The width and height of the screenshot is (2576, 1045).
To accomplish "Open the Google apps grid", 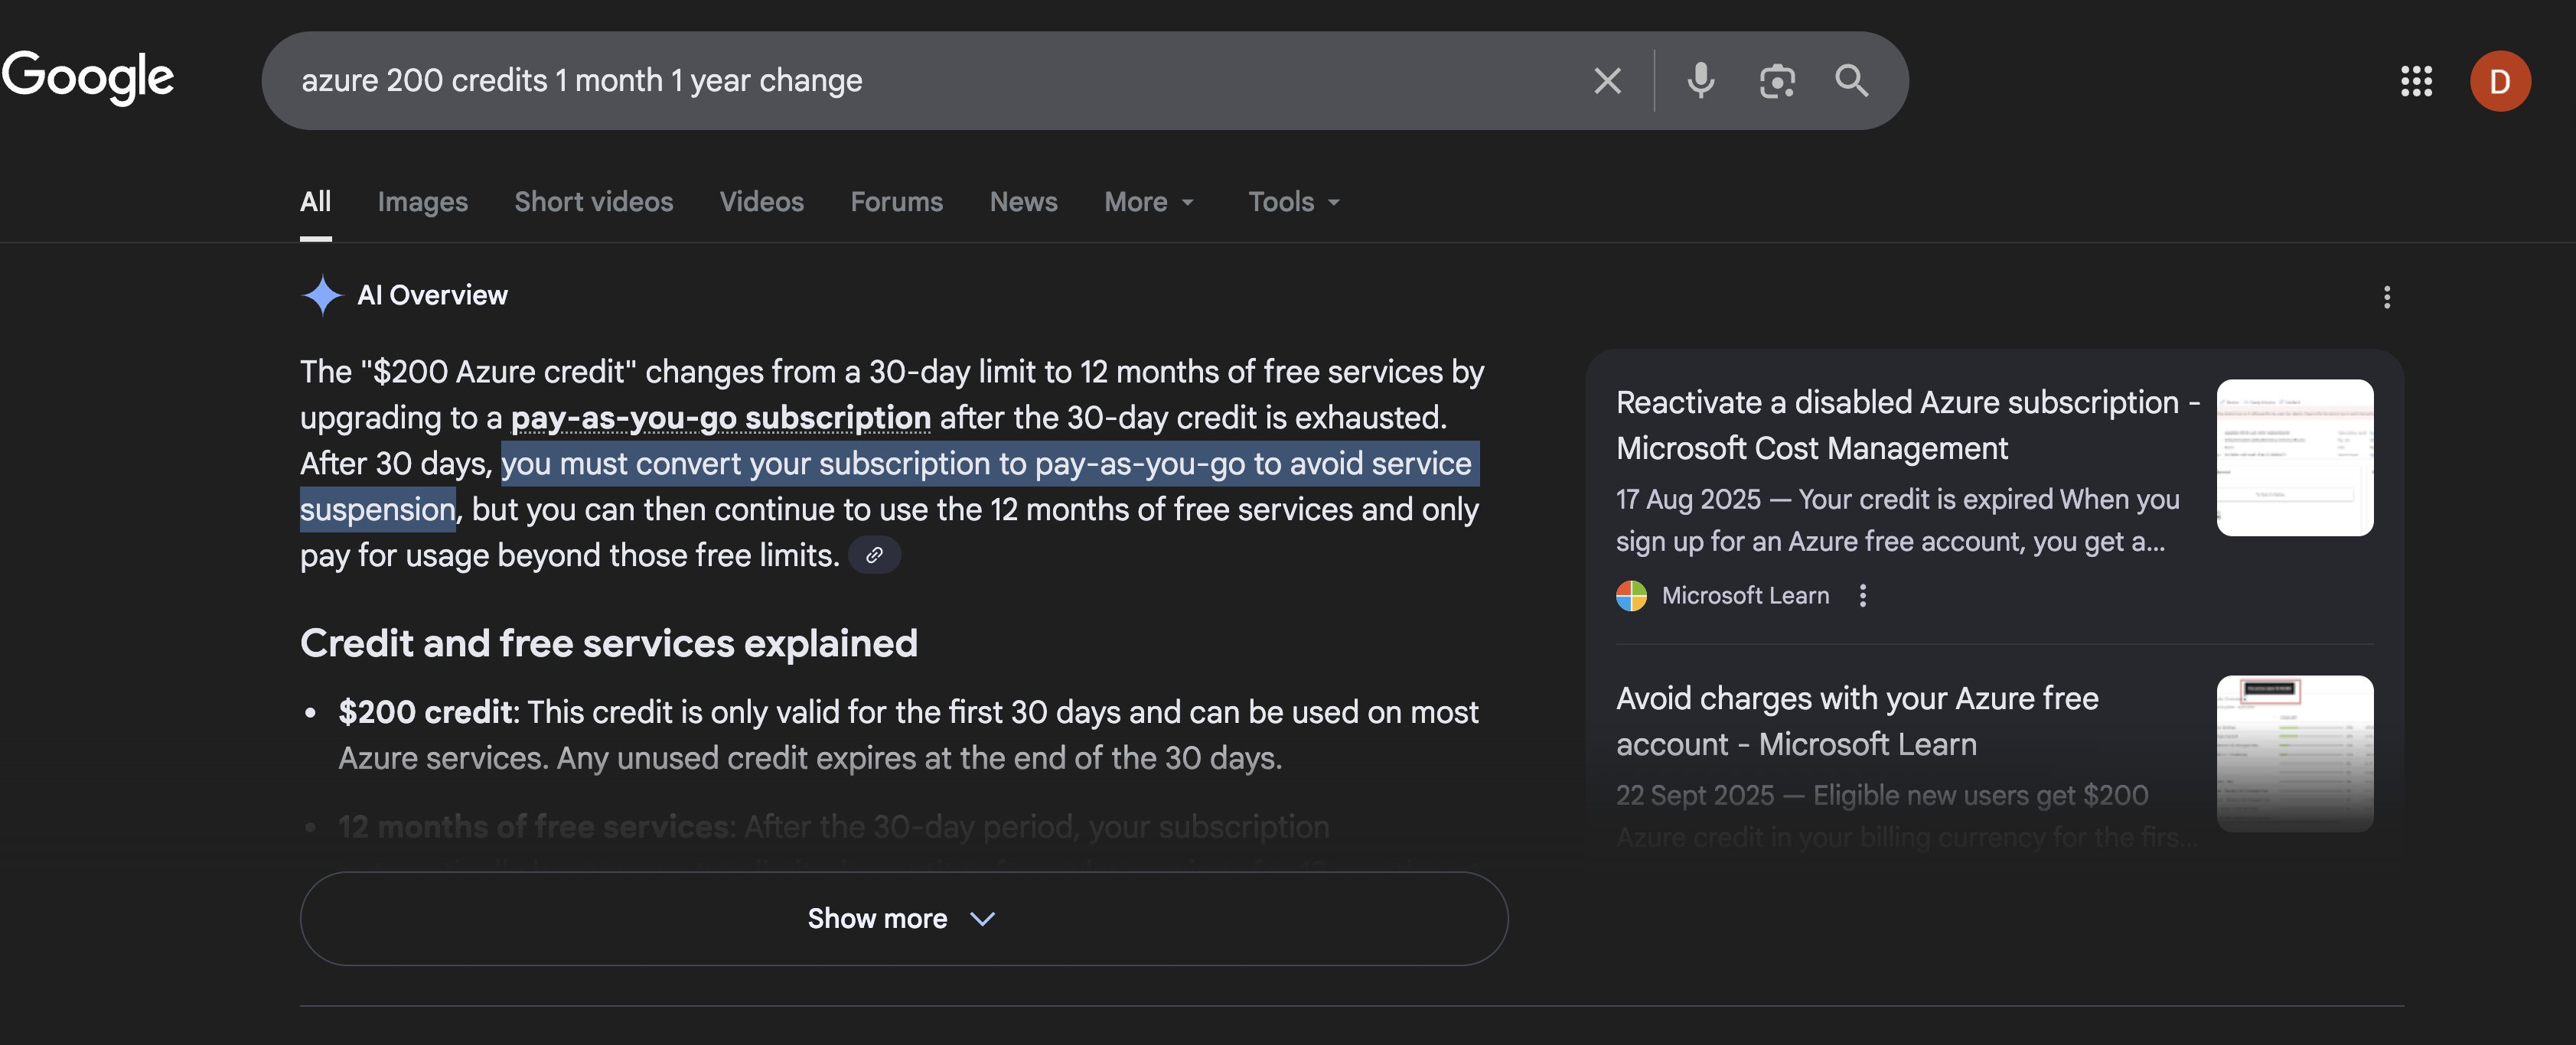I will (2416, 81).
